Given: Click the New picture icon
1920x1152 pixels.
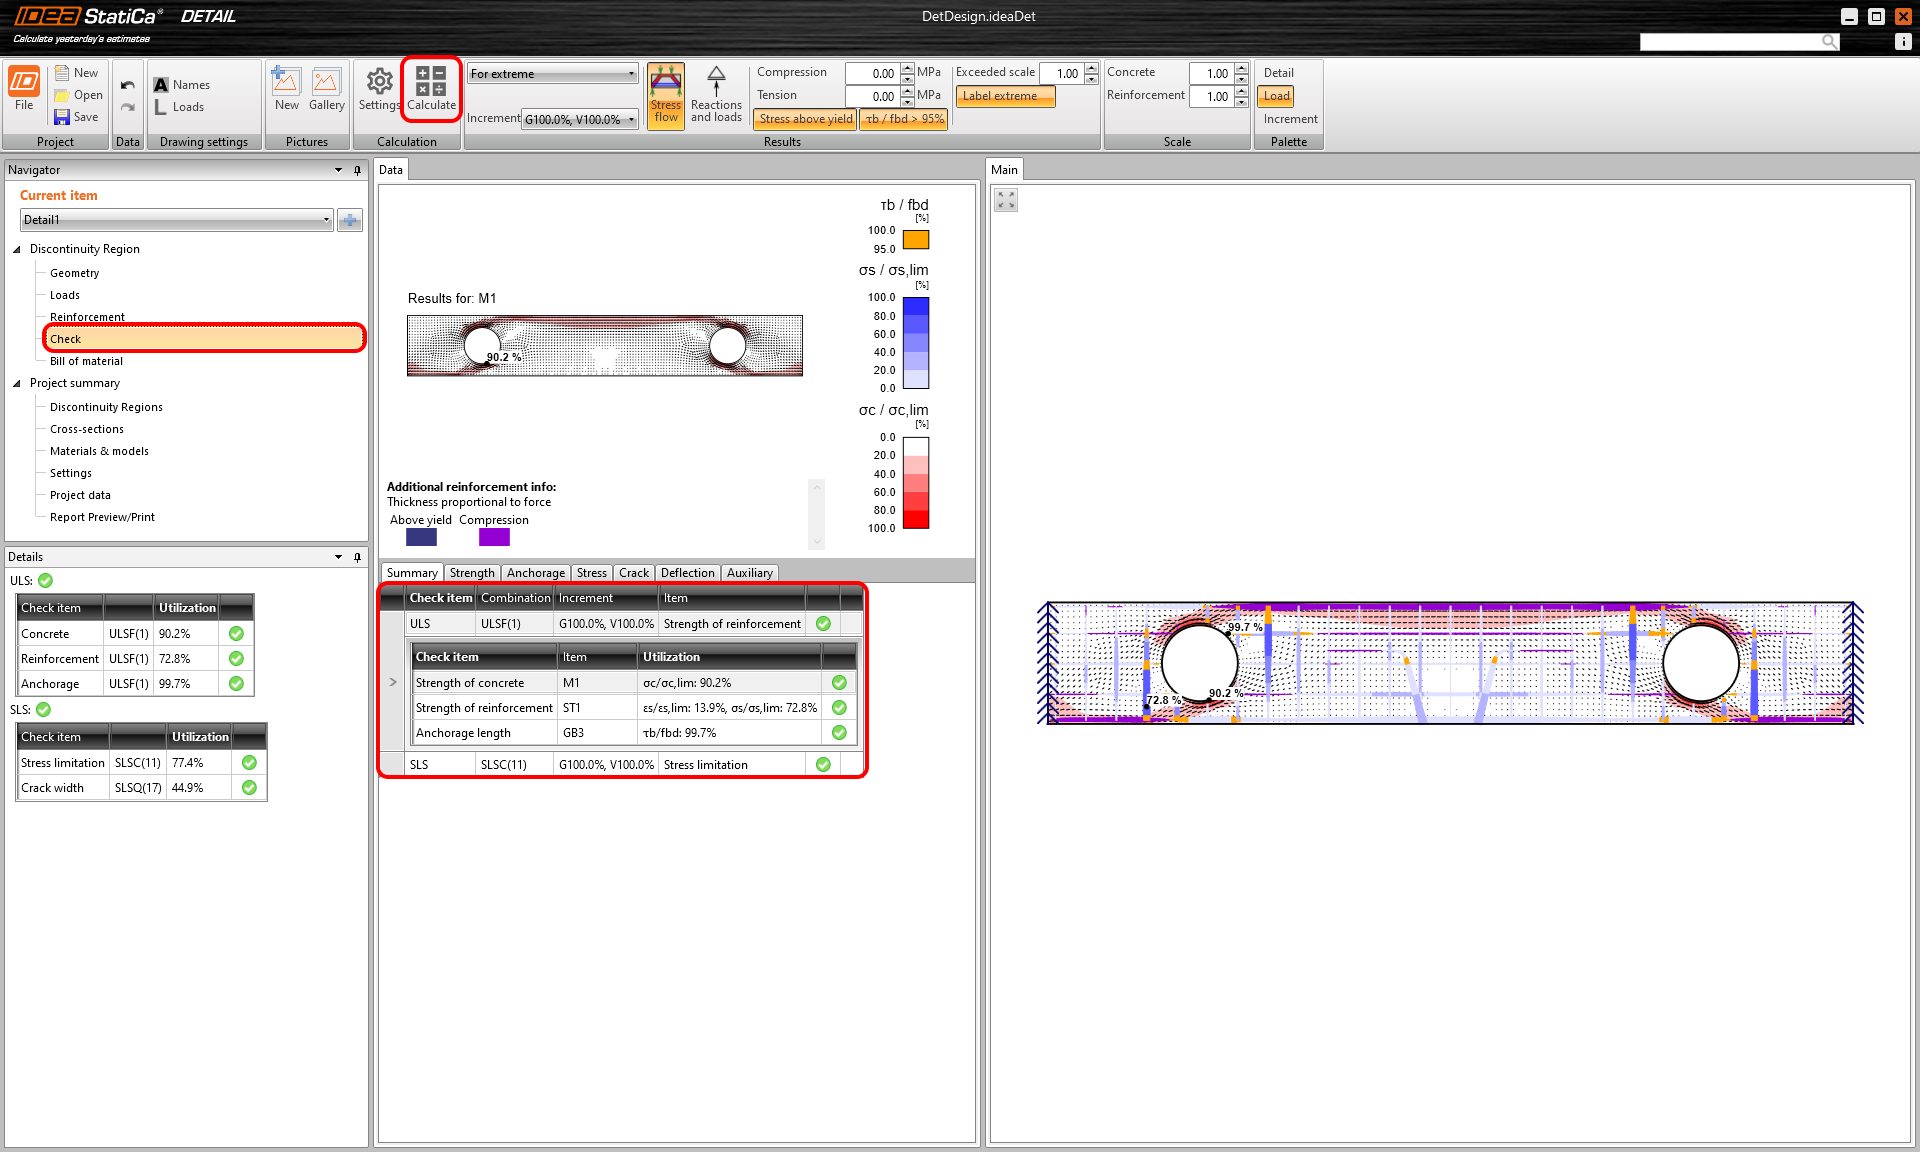Looking at the screenshot, I should click(286, 82).
